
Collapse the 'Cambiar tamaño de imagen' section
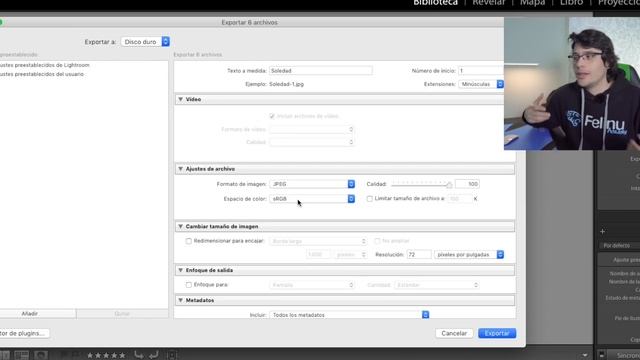click(x=180, y=226)
